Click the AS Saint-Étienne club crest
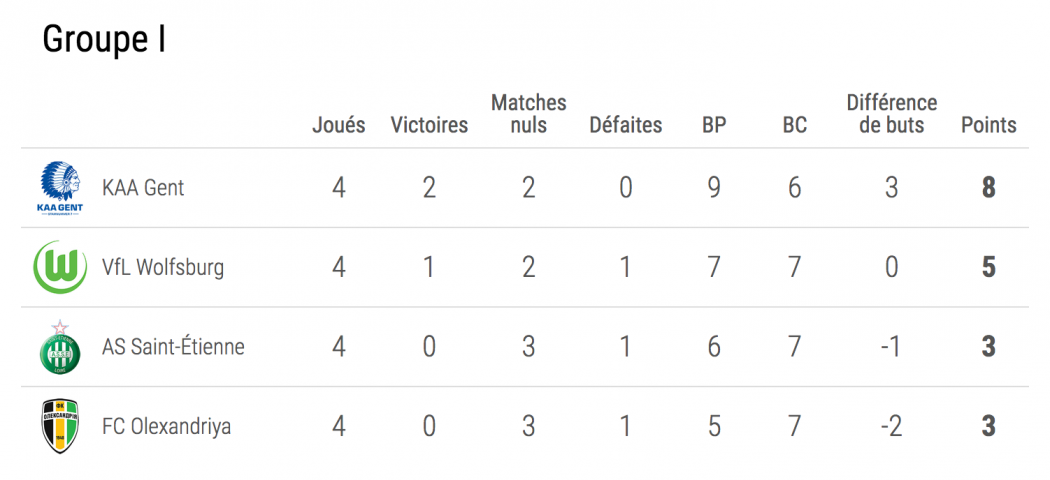 (60, 347)
